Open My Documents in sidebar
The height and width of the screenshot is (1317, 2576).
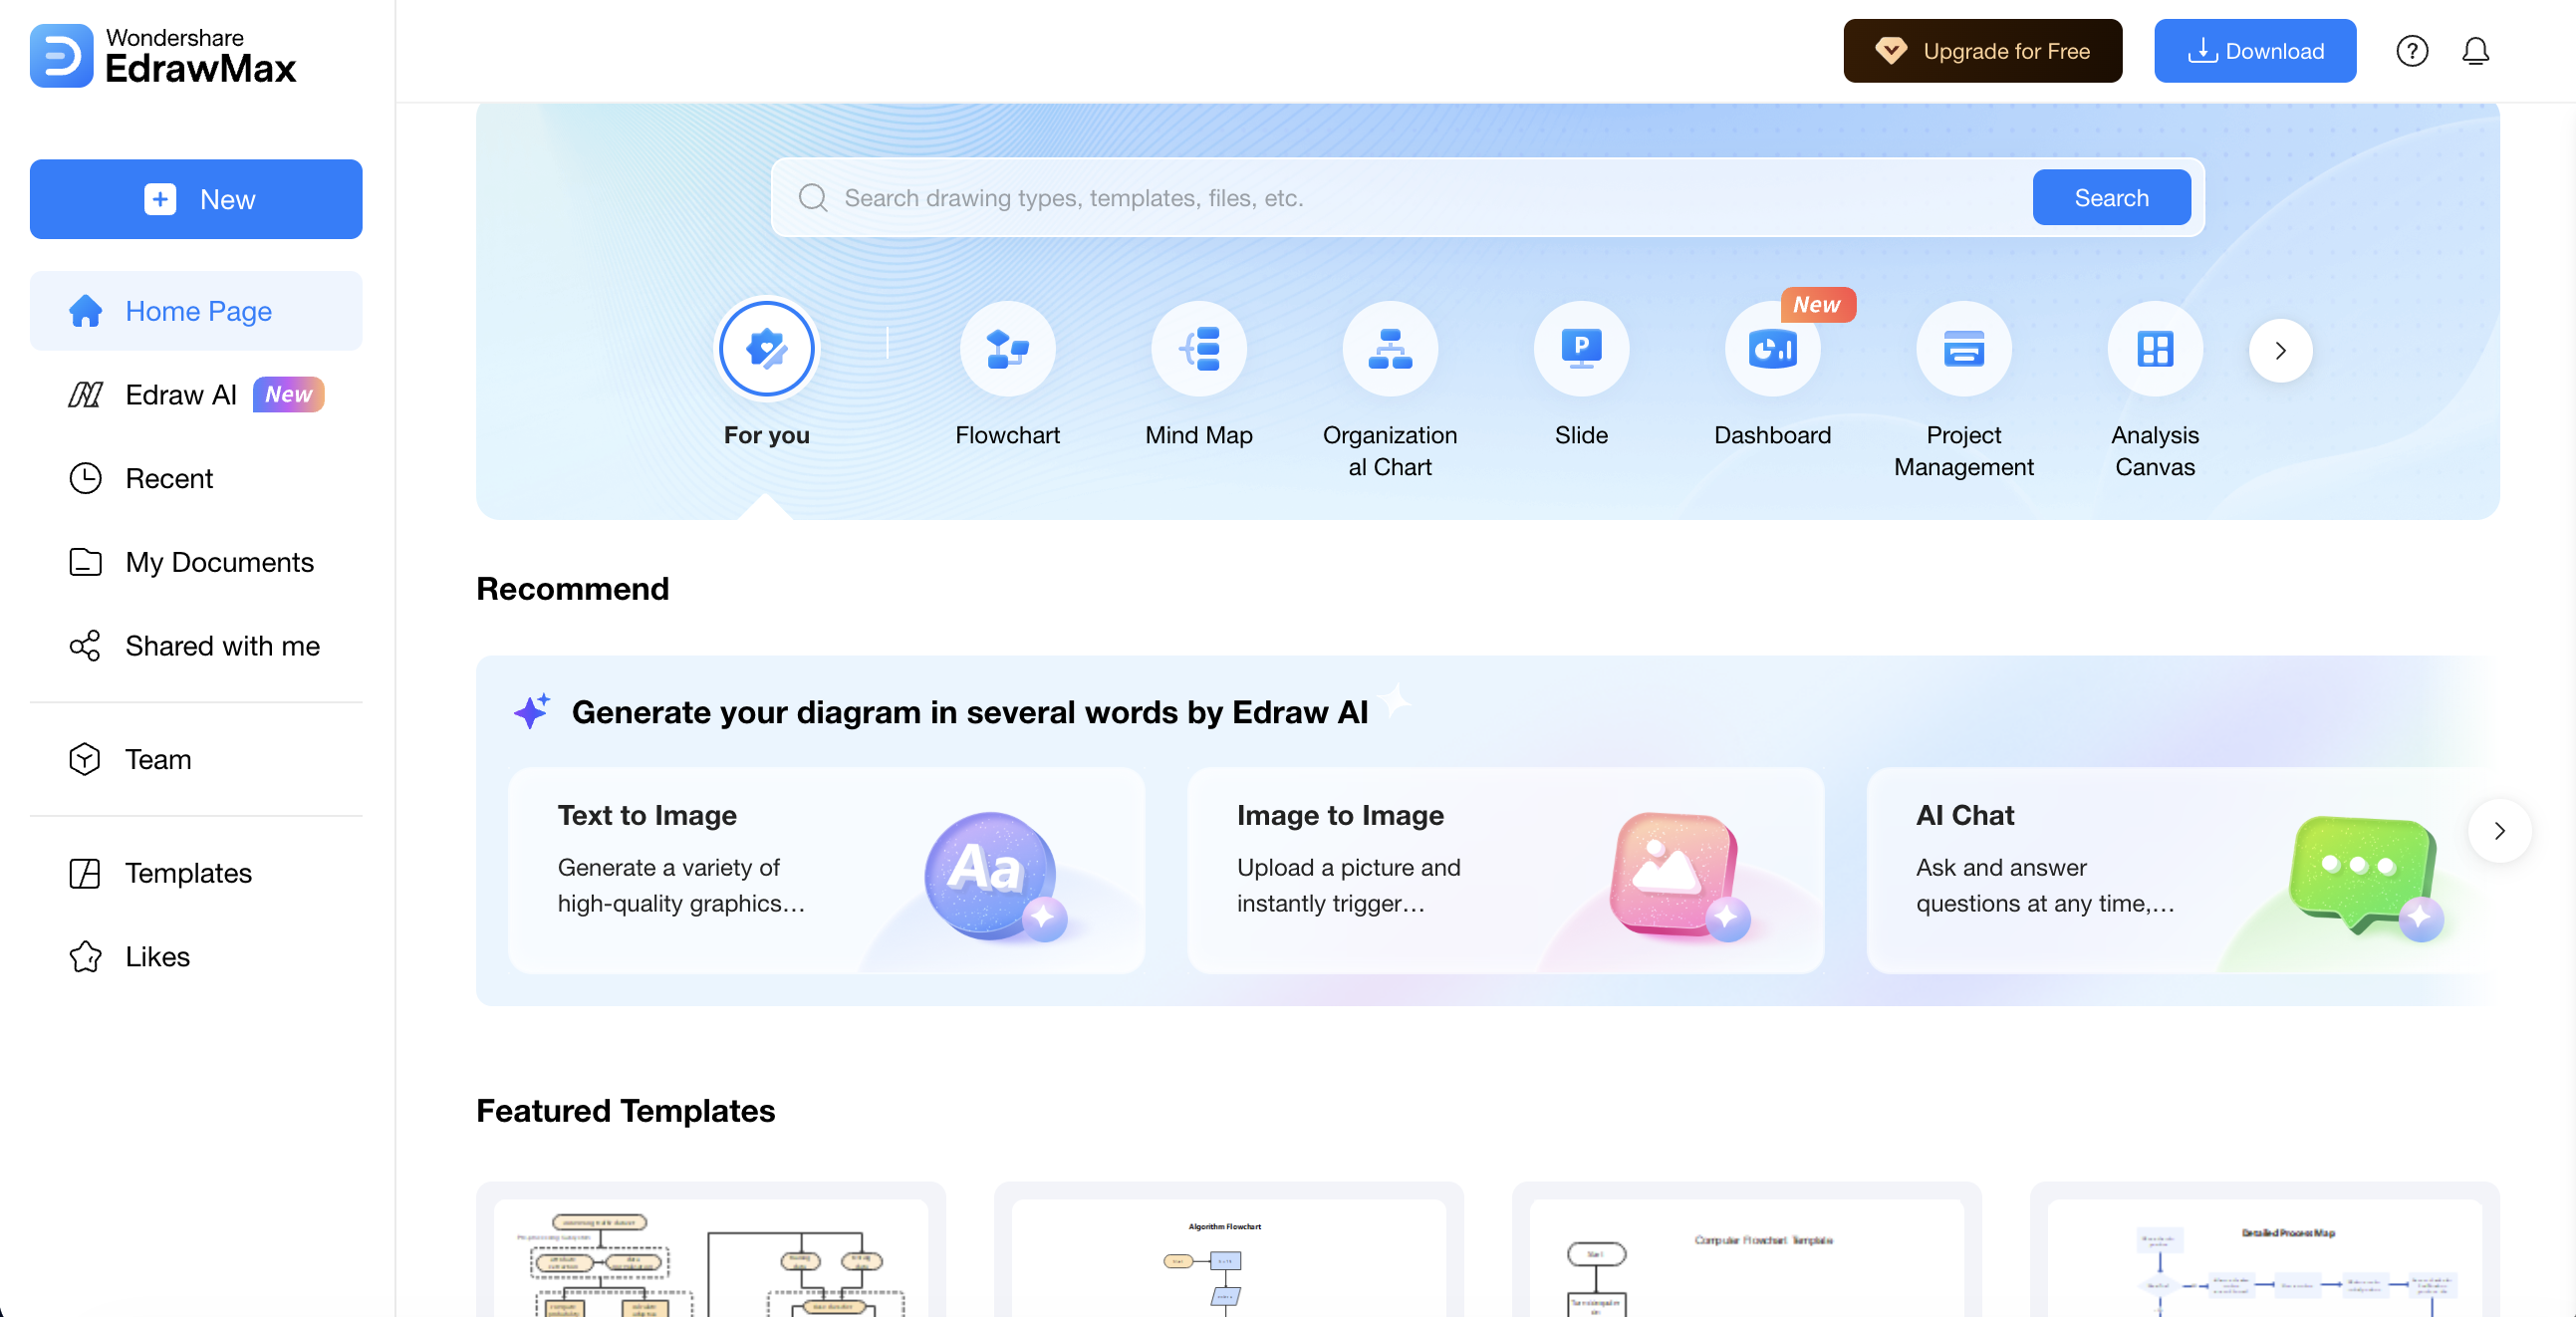click(219, 562)
